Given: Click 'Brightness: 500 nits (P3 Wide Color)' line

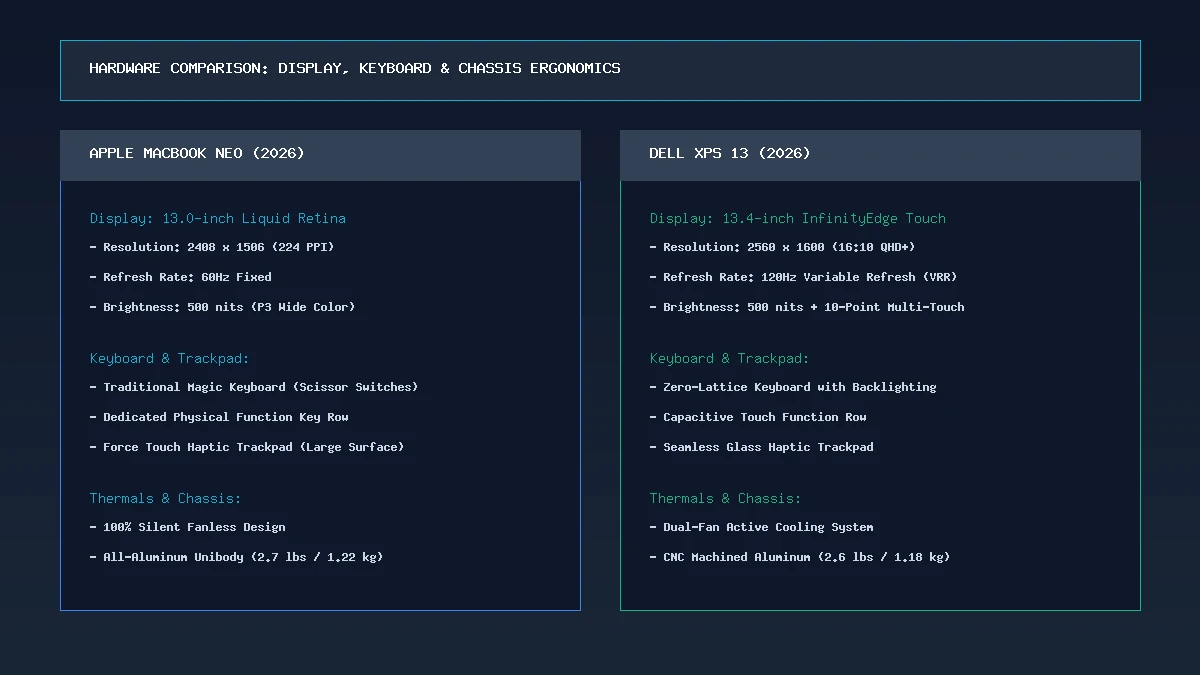Looking at the screenshot, I should click(x=222, y=307).
